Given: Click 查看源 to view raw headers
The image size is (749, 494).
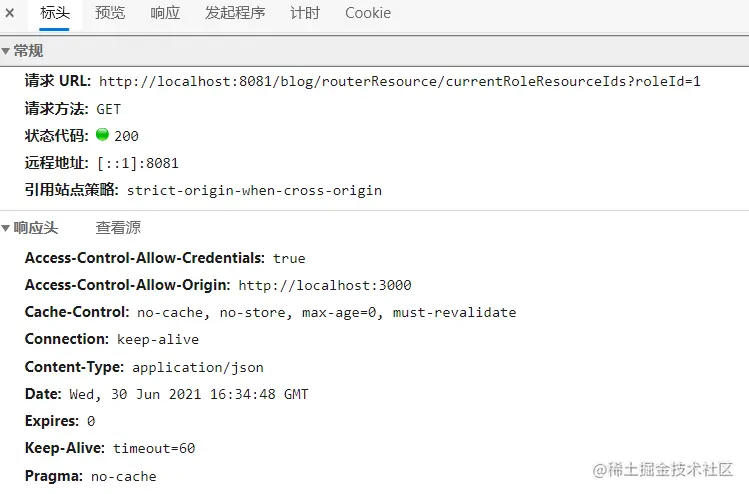Looking at the screenshot, I should coord(118,228).
